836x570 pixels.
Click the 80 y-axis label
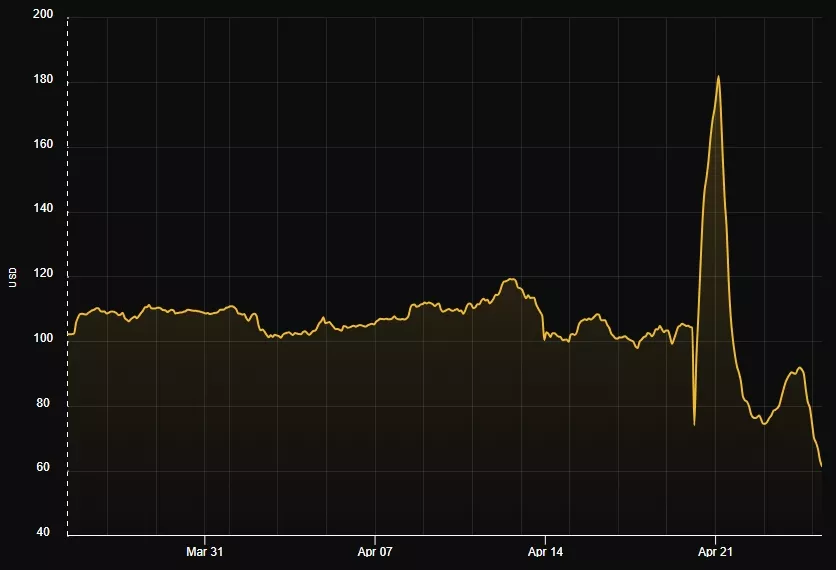pos(43,403)
